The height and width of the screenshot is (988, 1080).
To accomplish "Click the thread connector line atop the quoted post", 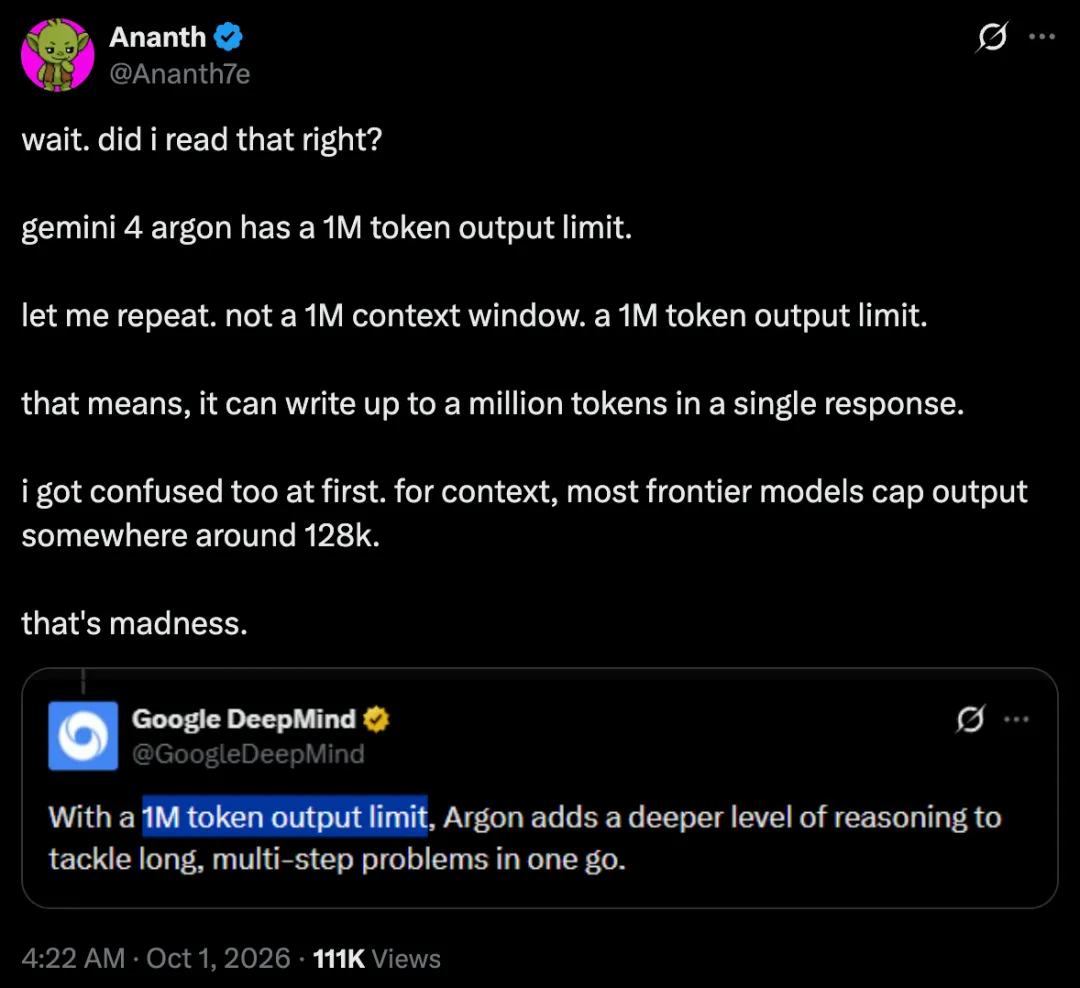I will click(83, 681).
